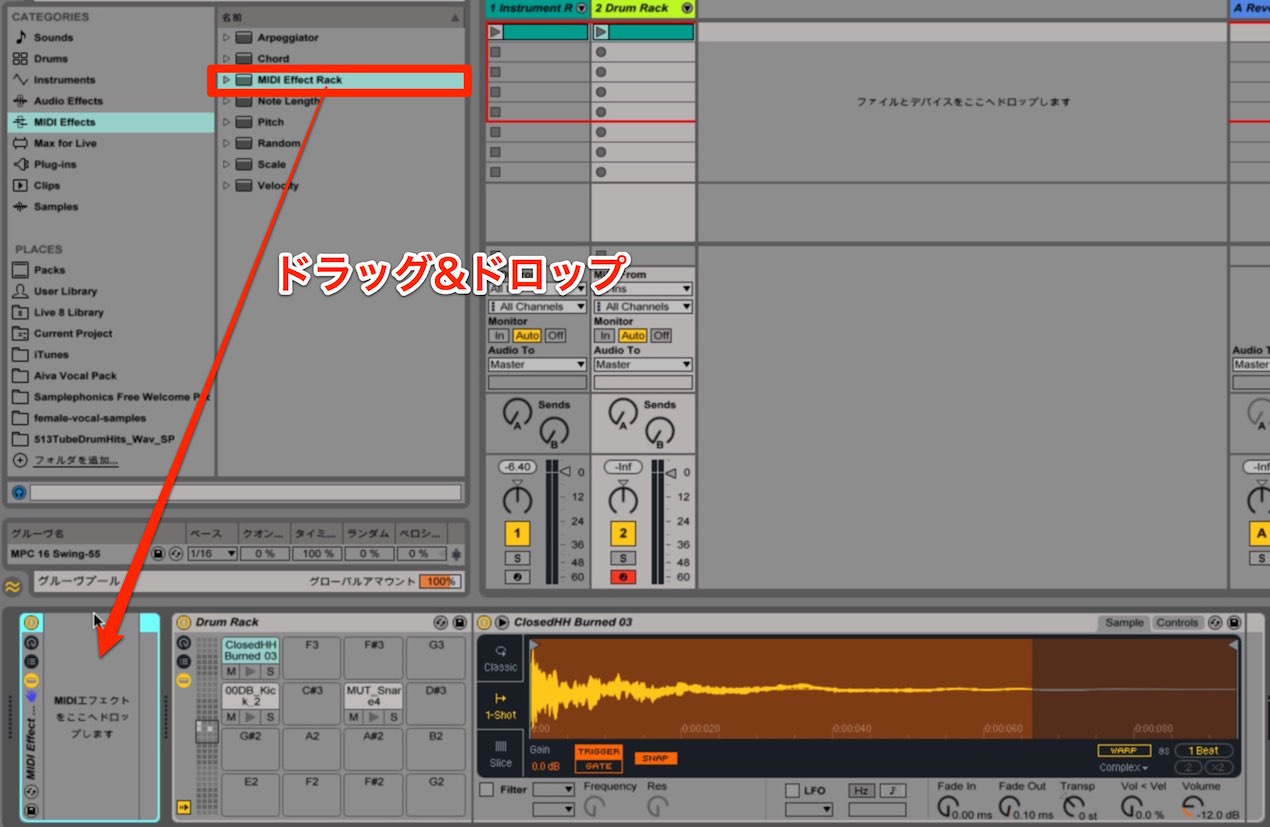The height and width of the screenshot is (827, 1270).
Task: Launch first clip slot on Instrument track
Action: click(x=496, y=32)
